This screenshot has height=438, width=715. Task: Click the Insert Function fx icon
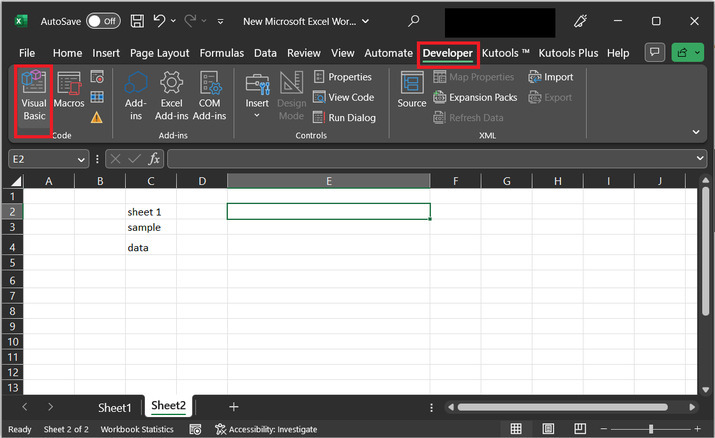click(x=154, y=159)
